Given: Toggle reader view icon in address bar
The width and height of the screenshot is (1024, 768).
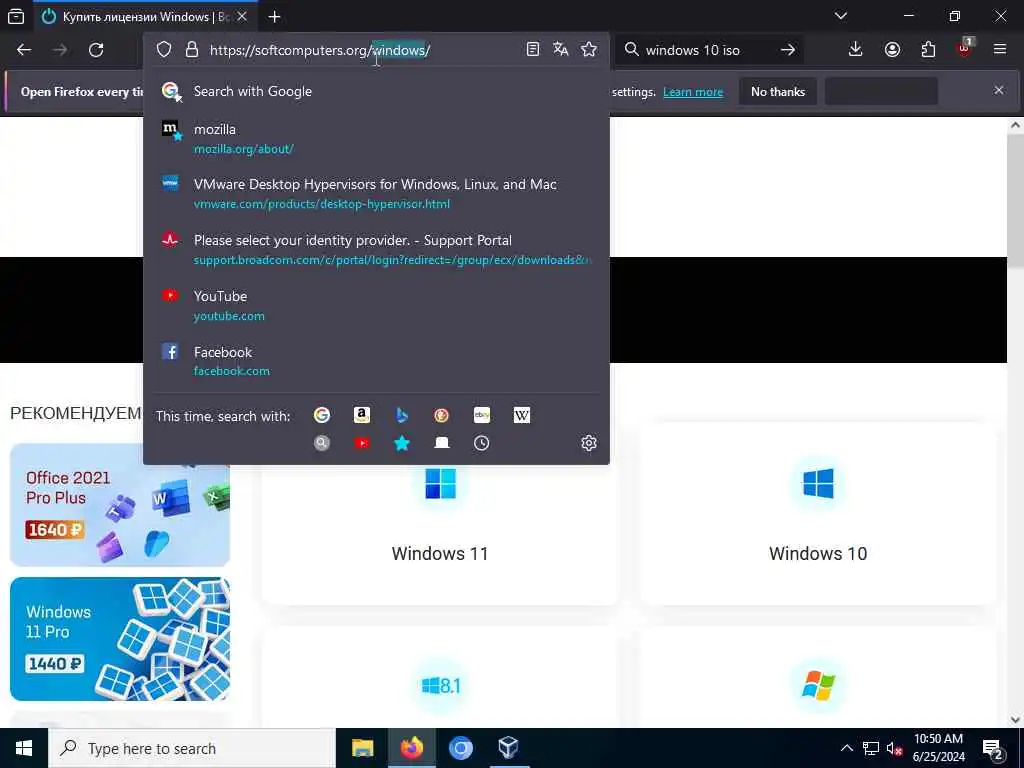Looking at the screenshot, I should (x=533, y=50).
